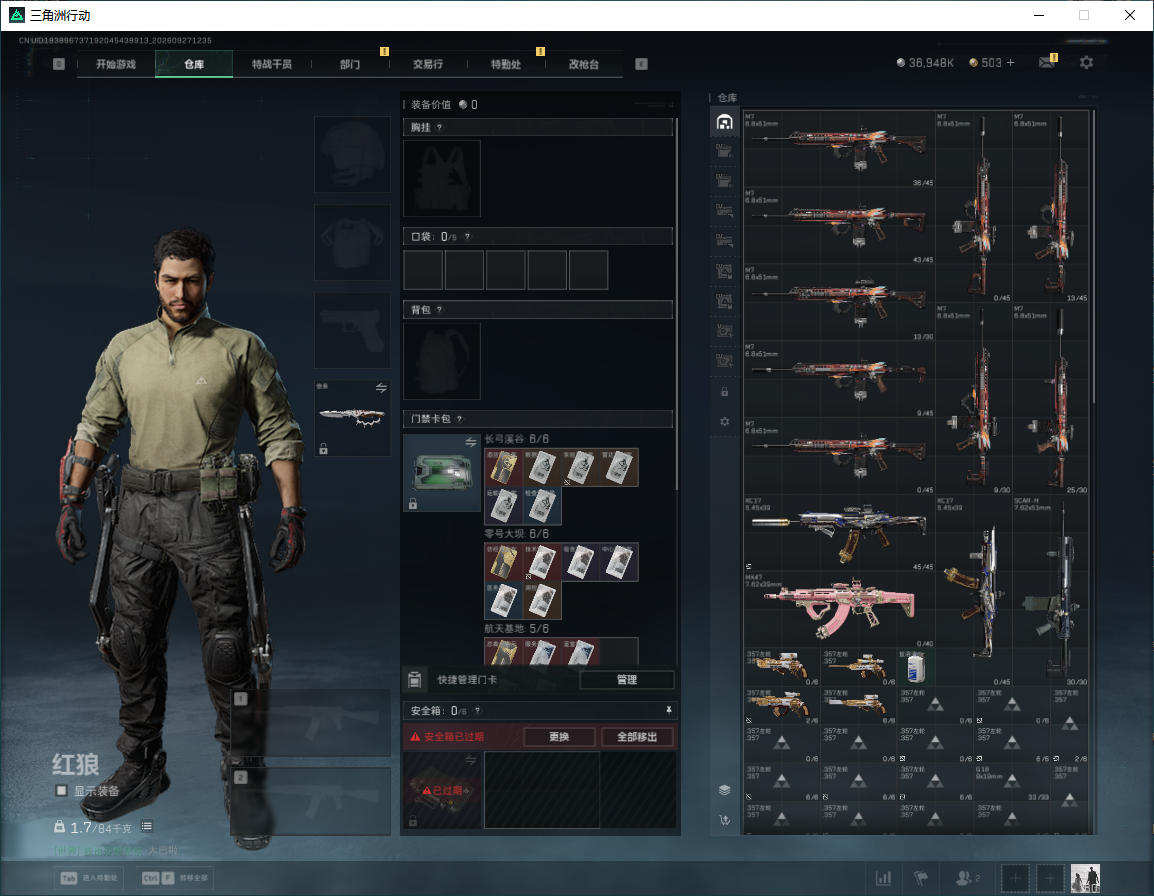Image resolution: width=1154 pixels, height=896 pixels.
Task: Click the warehouse sort icon below the layers icon
Action: [724, 820]
